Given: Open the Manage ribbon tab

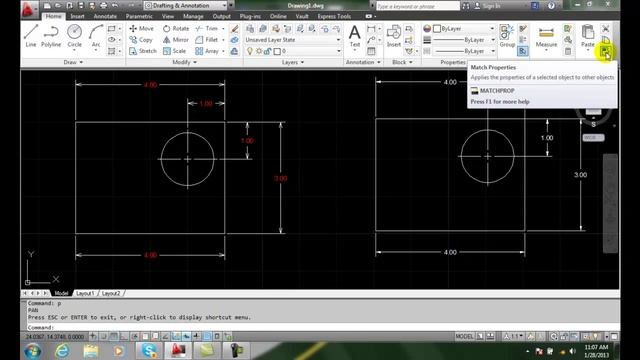Looking at the screenshot, I should 193,16.
